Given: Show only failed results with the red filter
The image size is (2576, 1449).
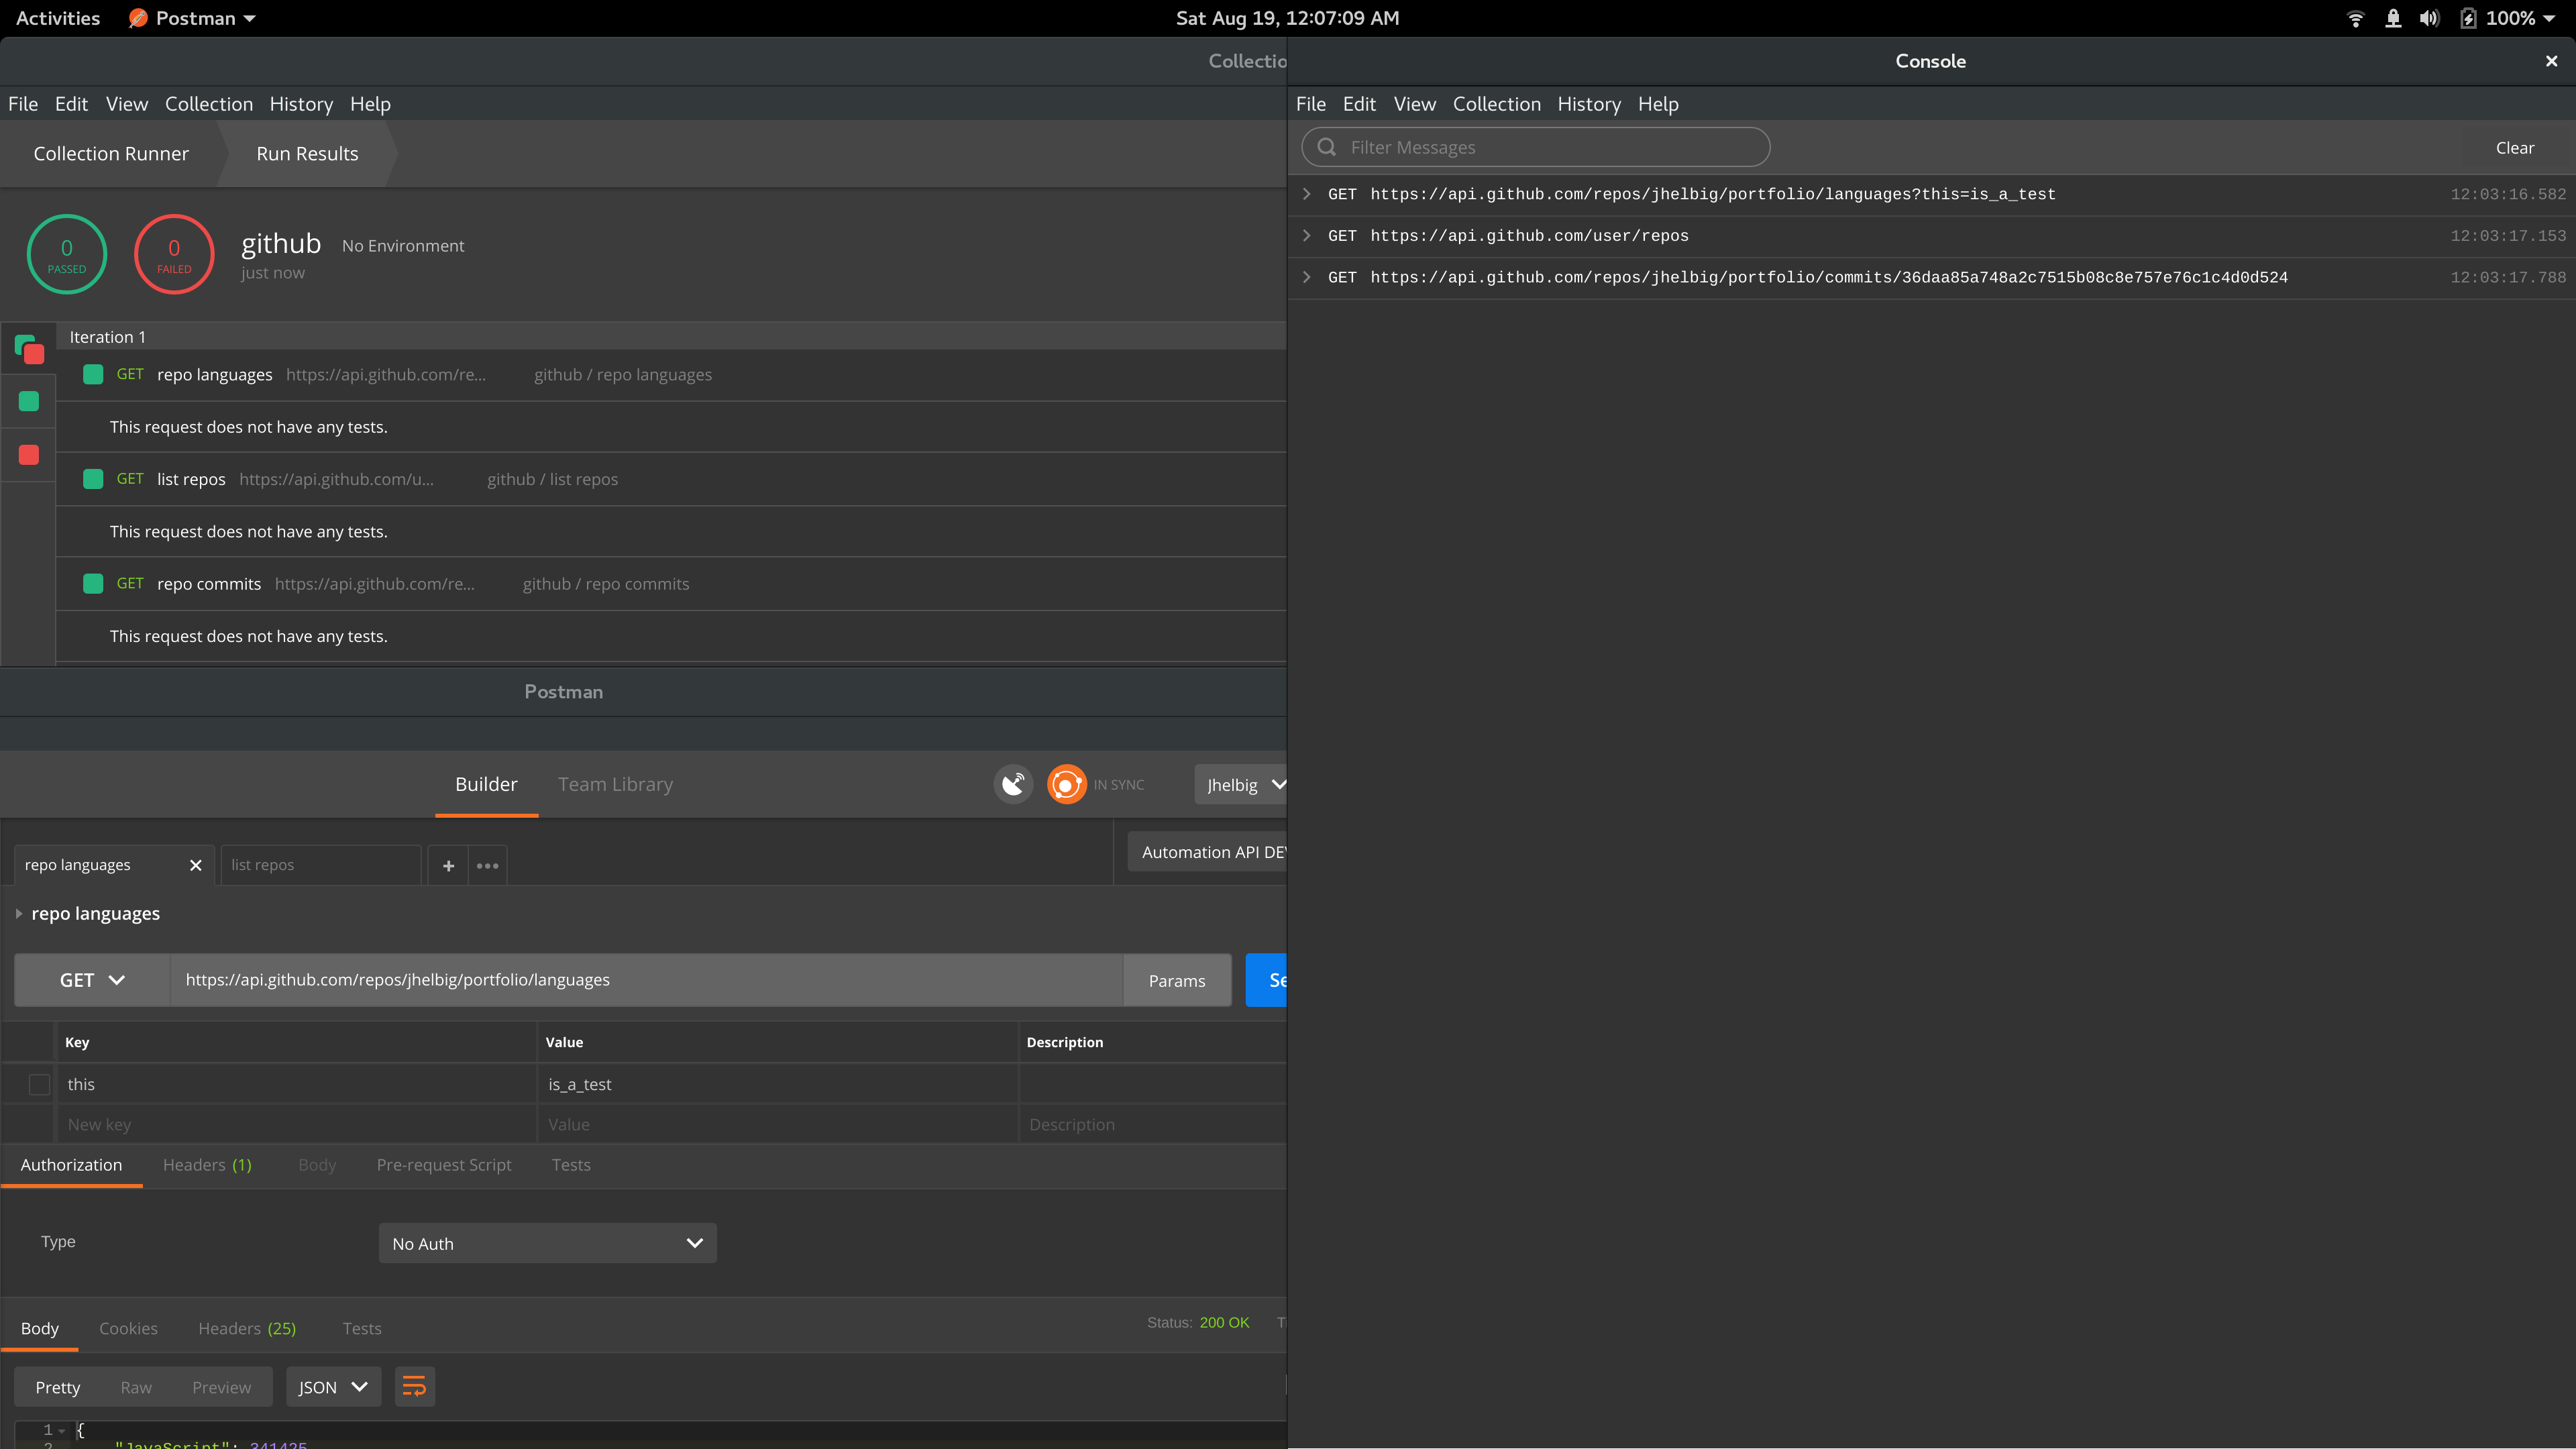Looking at the screenshot, I should [29, 456].
